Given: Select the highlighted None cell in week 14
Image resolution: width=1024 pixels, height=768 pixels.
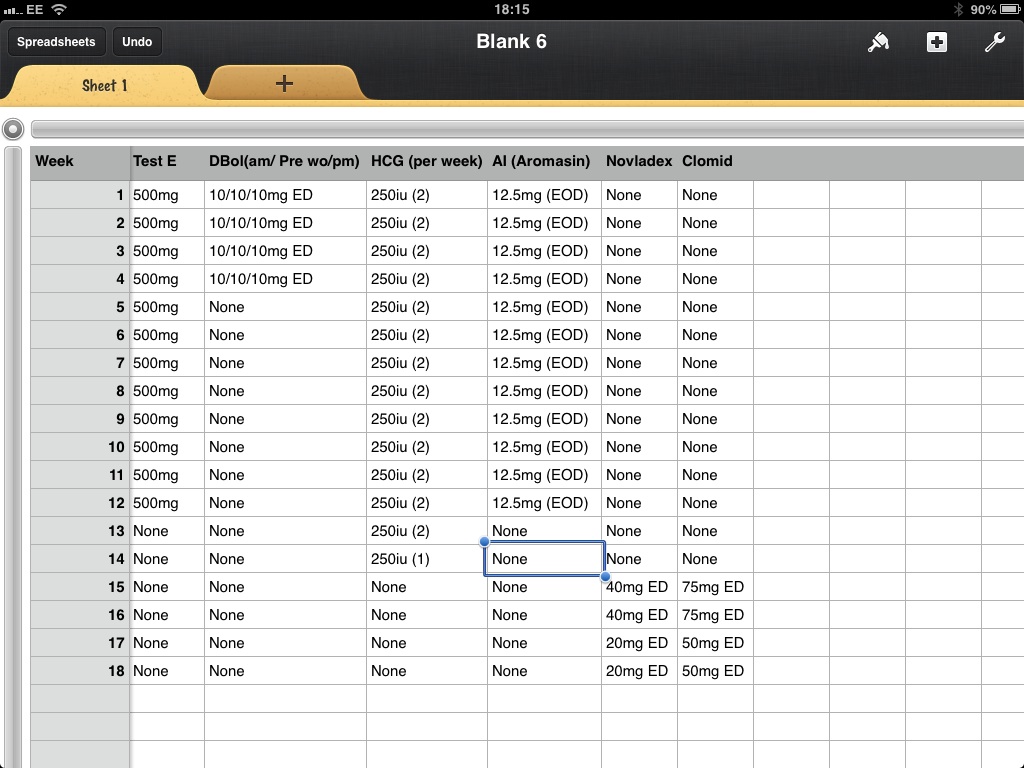Looking at the screenshot, I should tap(545, 559).
